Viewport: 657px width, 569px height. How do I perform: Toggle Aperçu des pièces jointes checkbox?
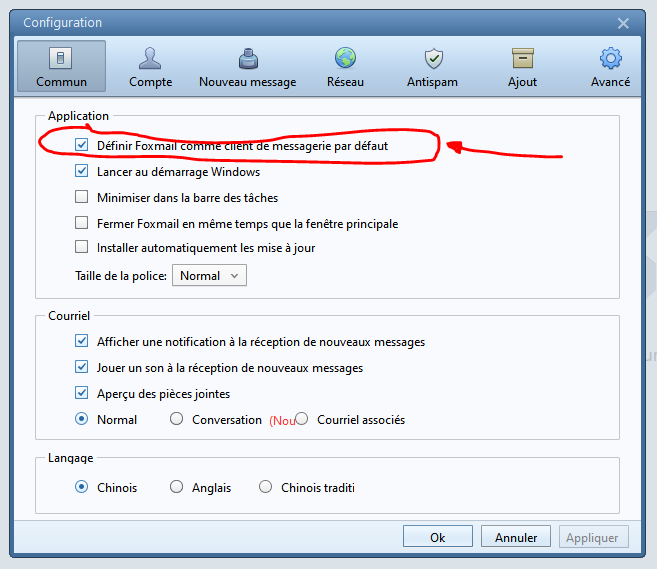81,393
